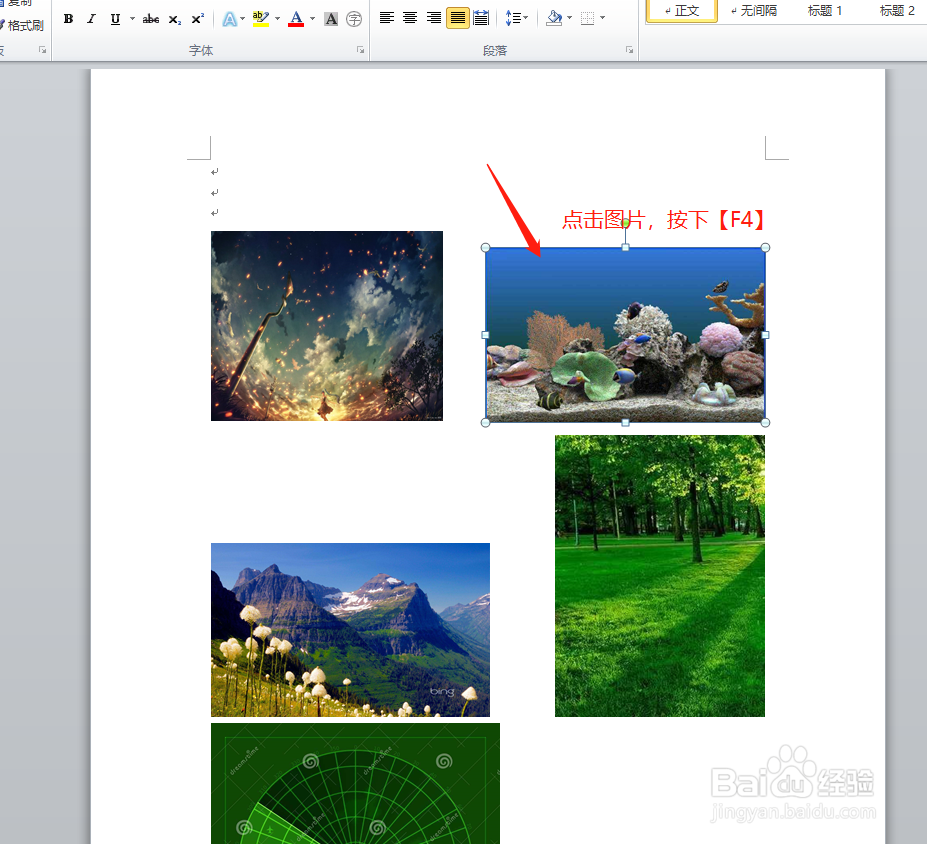Select the green radar picture
Viewport: 927px width, 844px height.
pyautogui.click(x=355, y=783)
